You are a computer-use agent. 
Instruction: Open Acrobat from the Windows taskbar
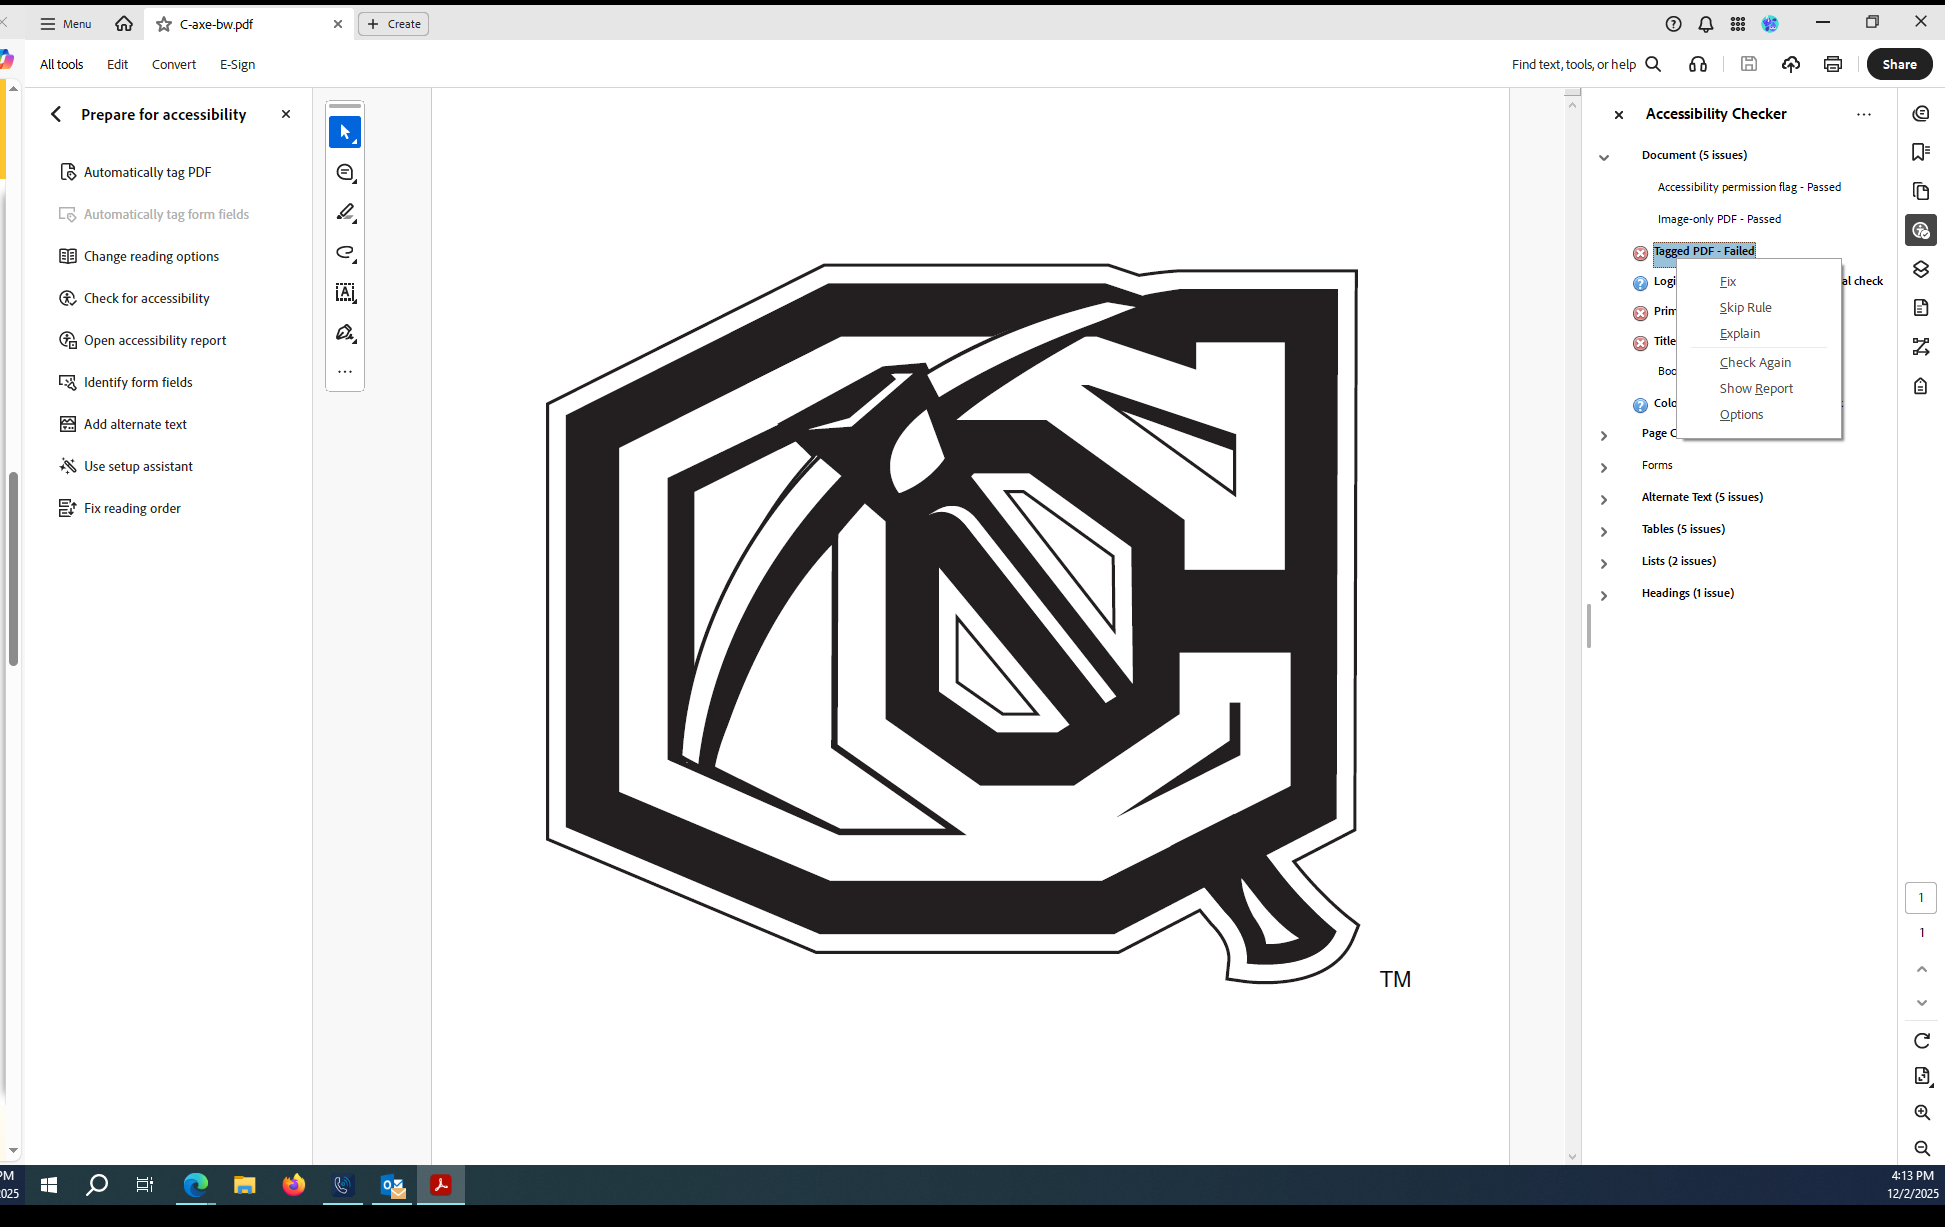pos(440,1185)
